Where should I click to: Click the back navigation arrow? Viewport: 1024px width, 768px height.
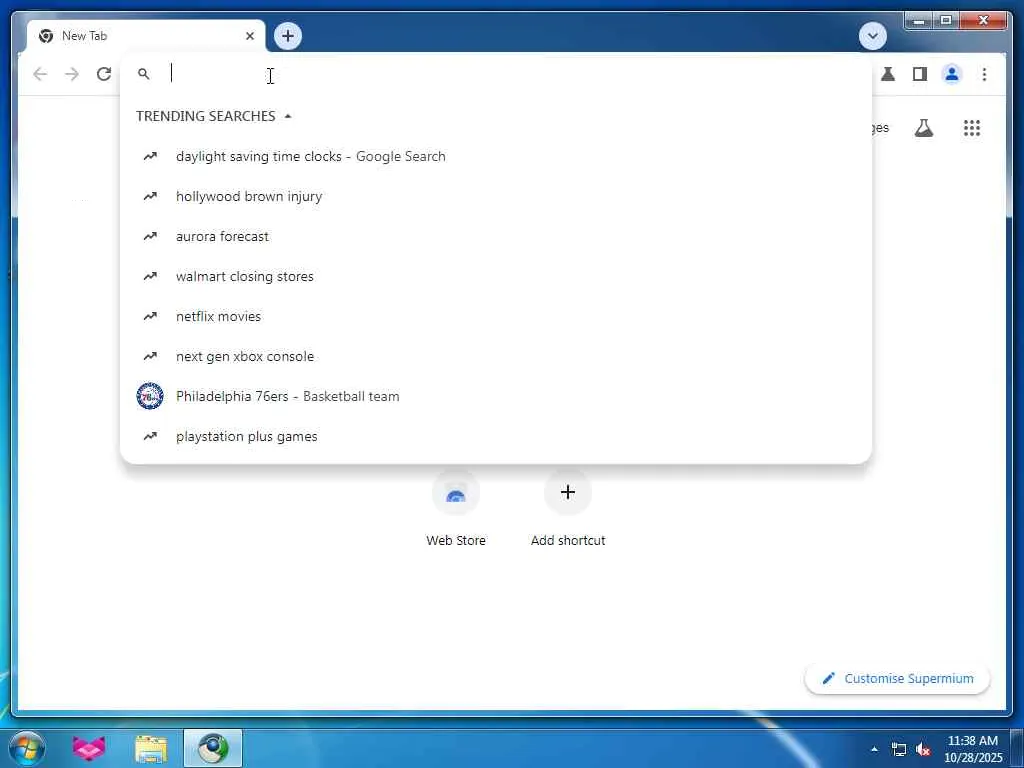pos(40,74)
